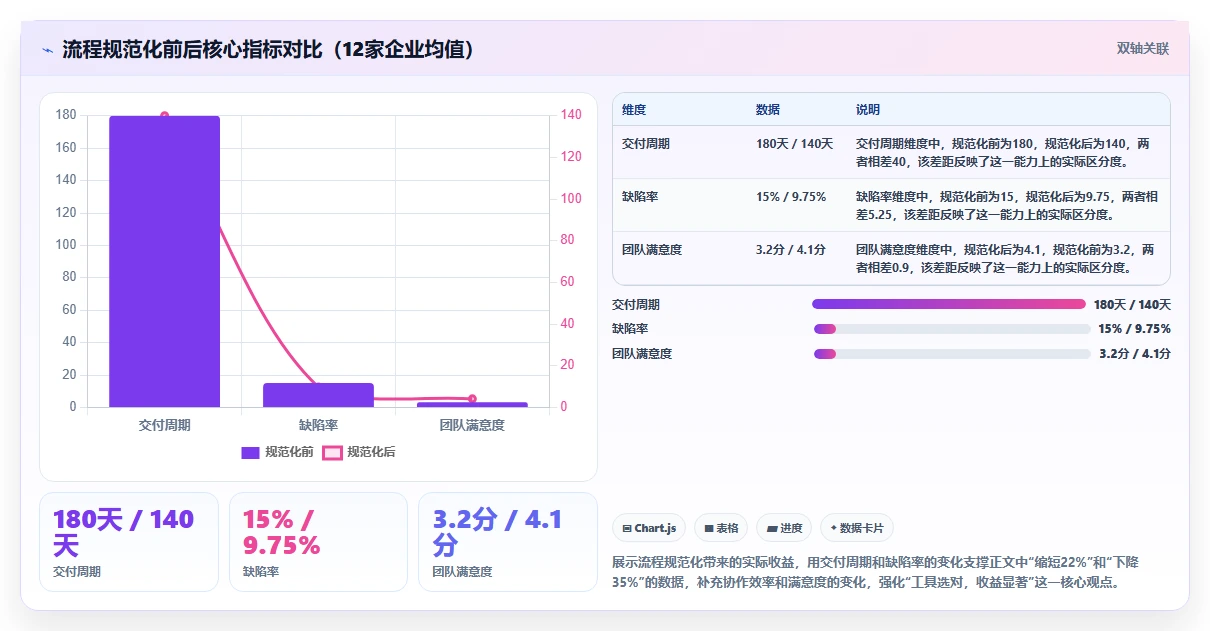This screenshot has height=631, width=1210.
Task: Toggle the 规范化后 legend swatch
Action: coord(333,453)
